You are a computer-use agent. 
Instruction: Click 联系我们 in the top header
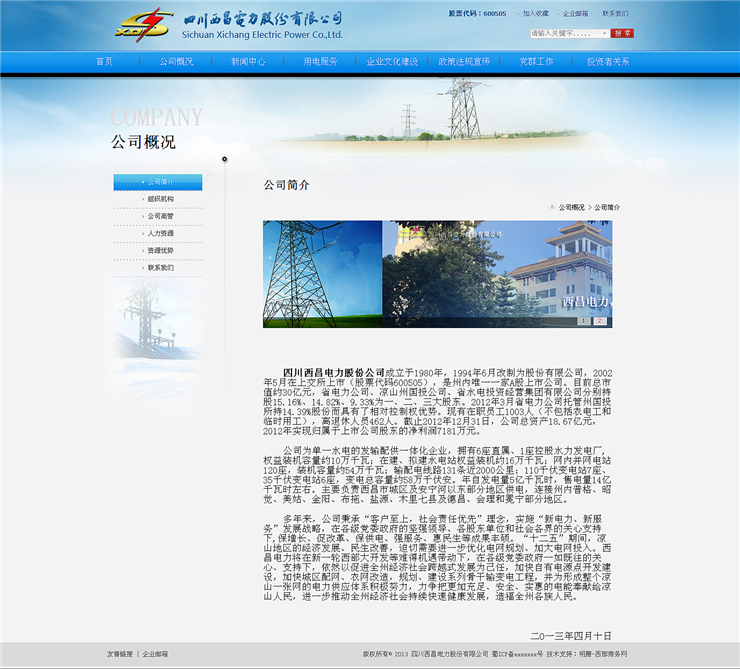point(615,14)
